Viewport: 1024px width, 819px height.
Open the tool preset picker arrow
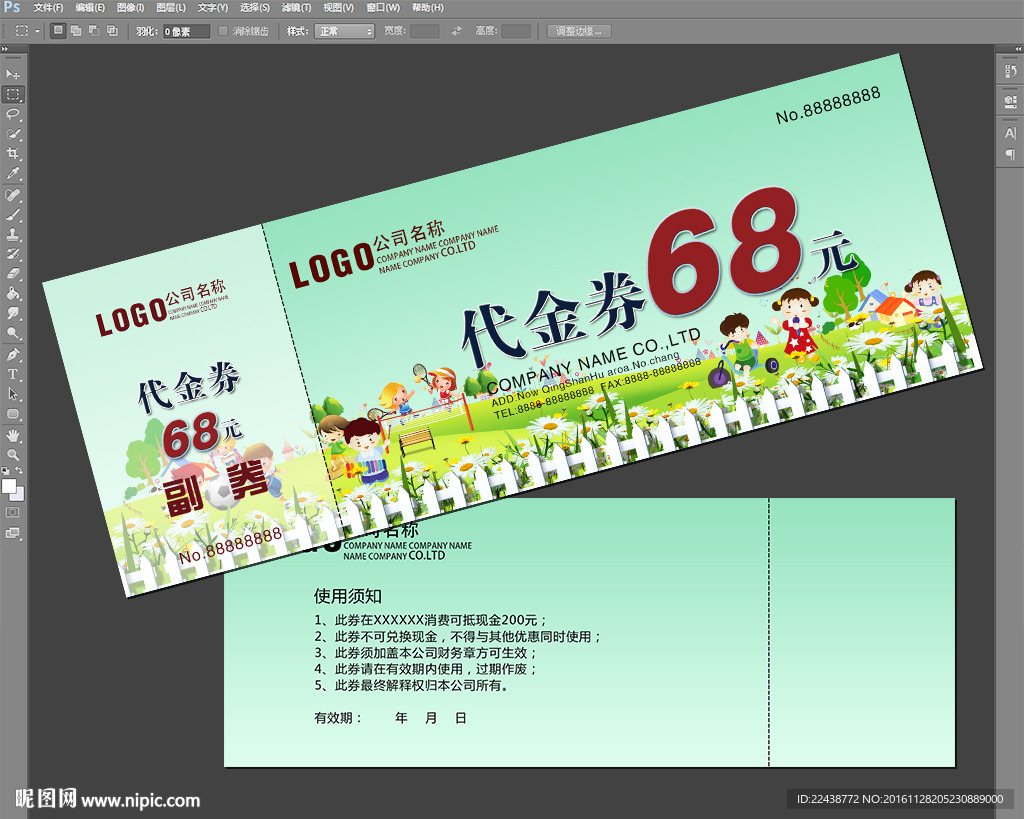37,31
